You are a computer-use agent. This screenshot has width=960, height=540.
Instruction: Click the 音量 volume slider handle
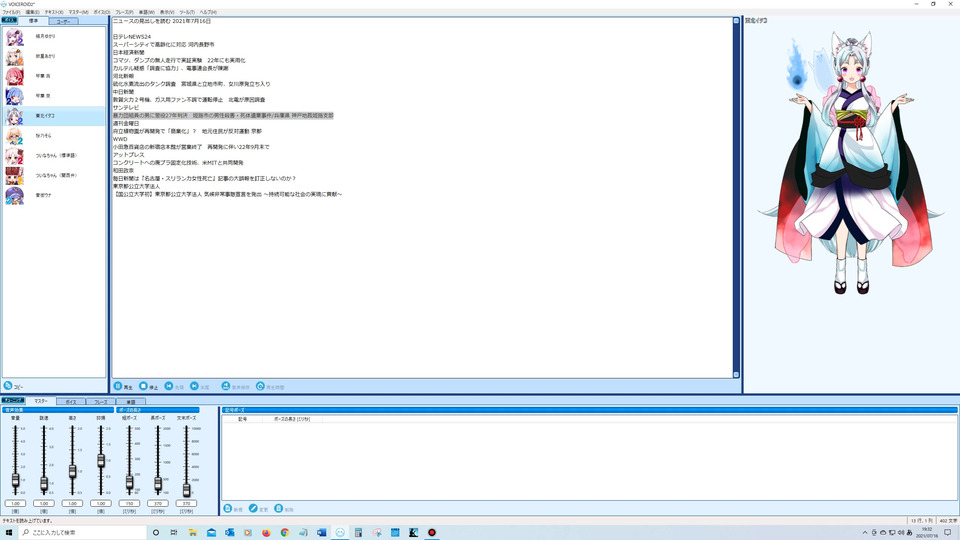[15, 481]
